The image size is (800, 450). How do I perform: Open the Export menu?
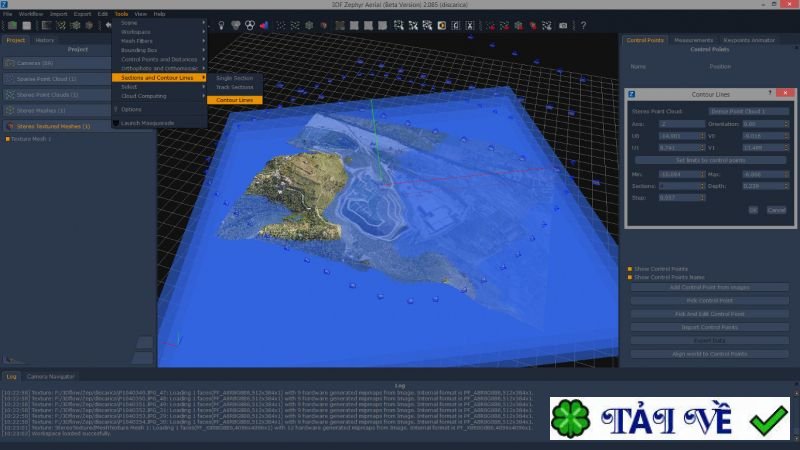click(82, 14)
